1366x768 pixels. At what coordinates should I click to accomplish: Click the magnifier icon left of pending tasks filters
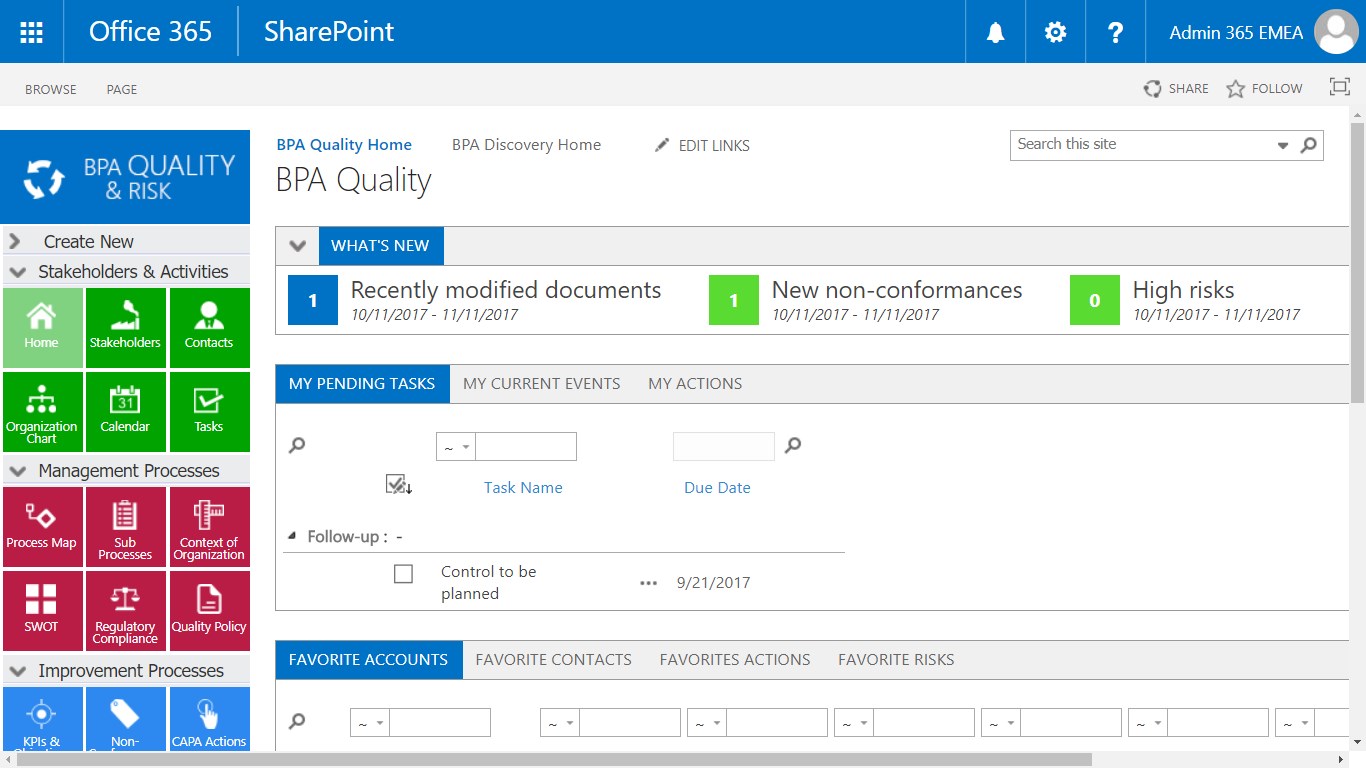point(297,446)
